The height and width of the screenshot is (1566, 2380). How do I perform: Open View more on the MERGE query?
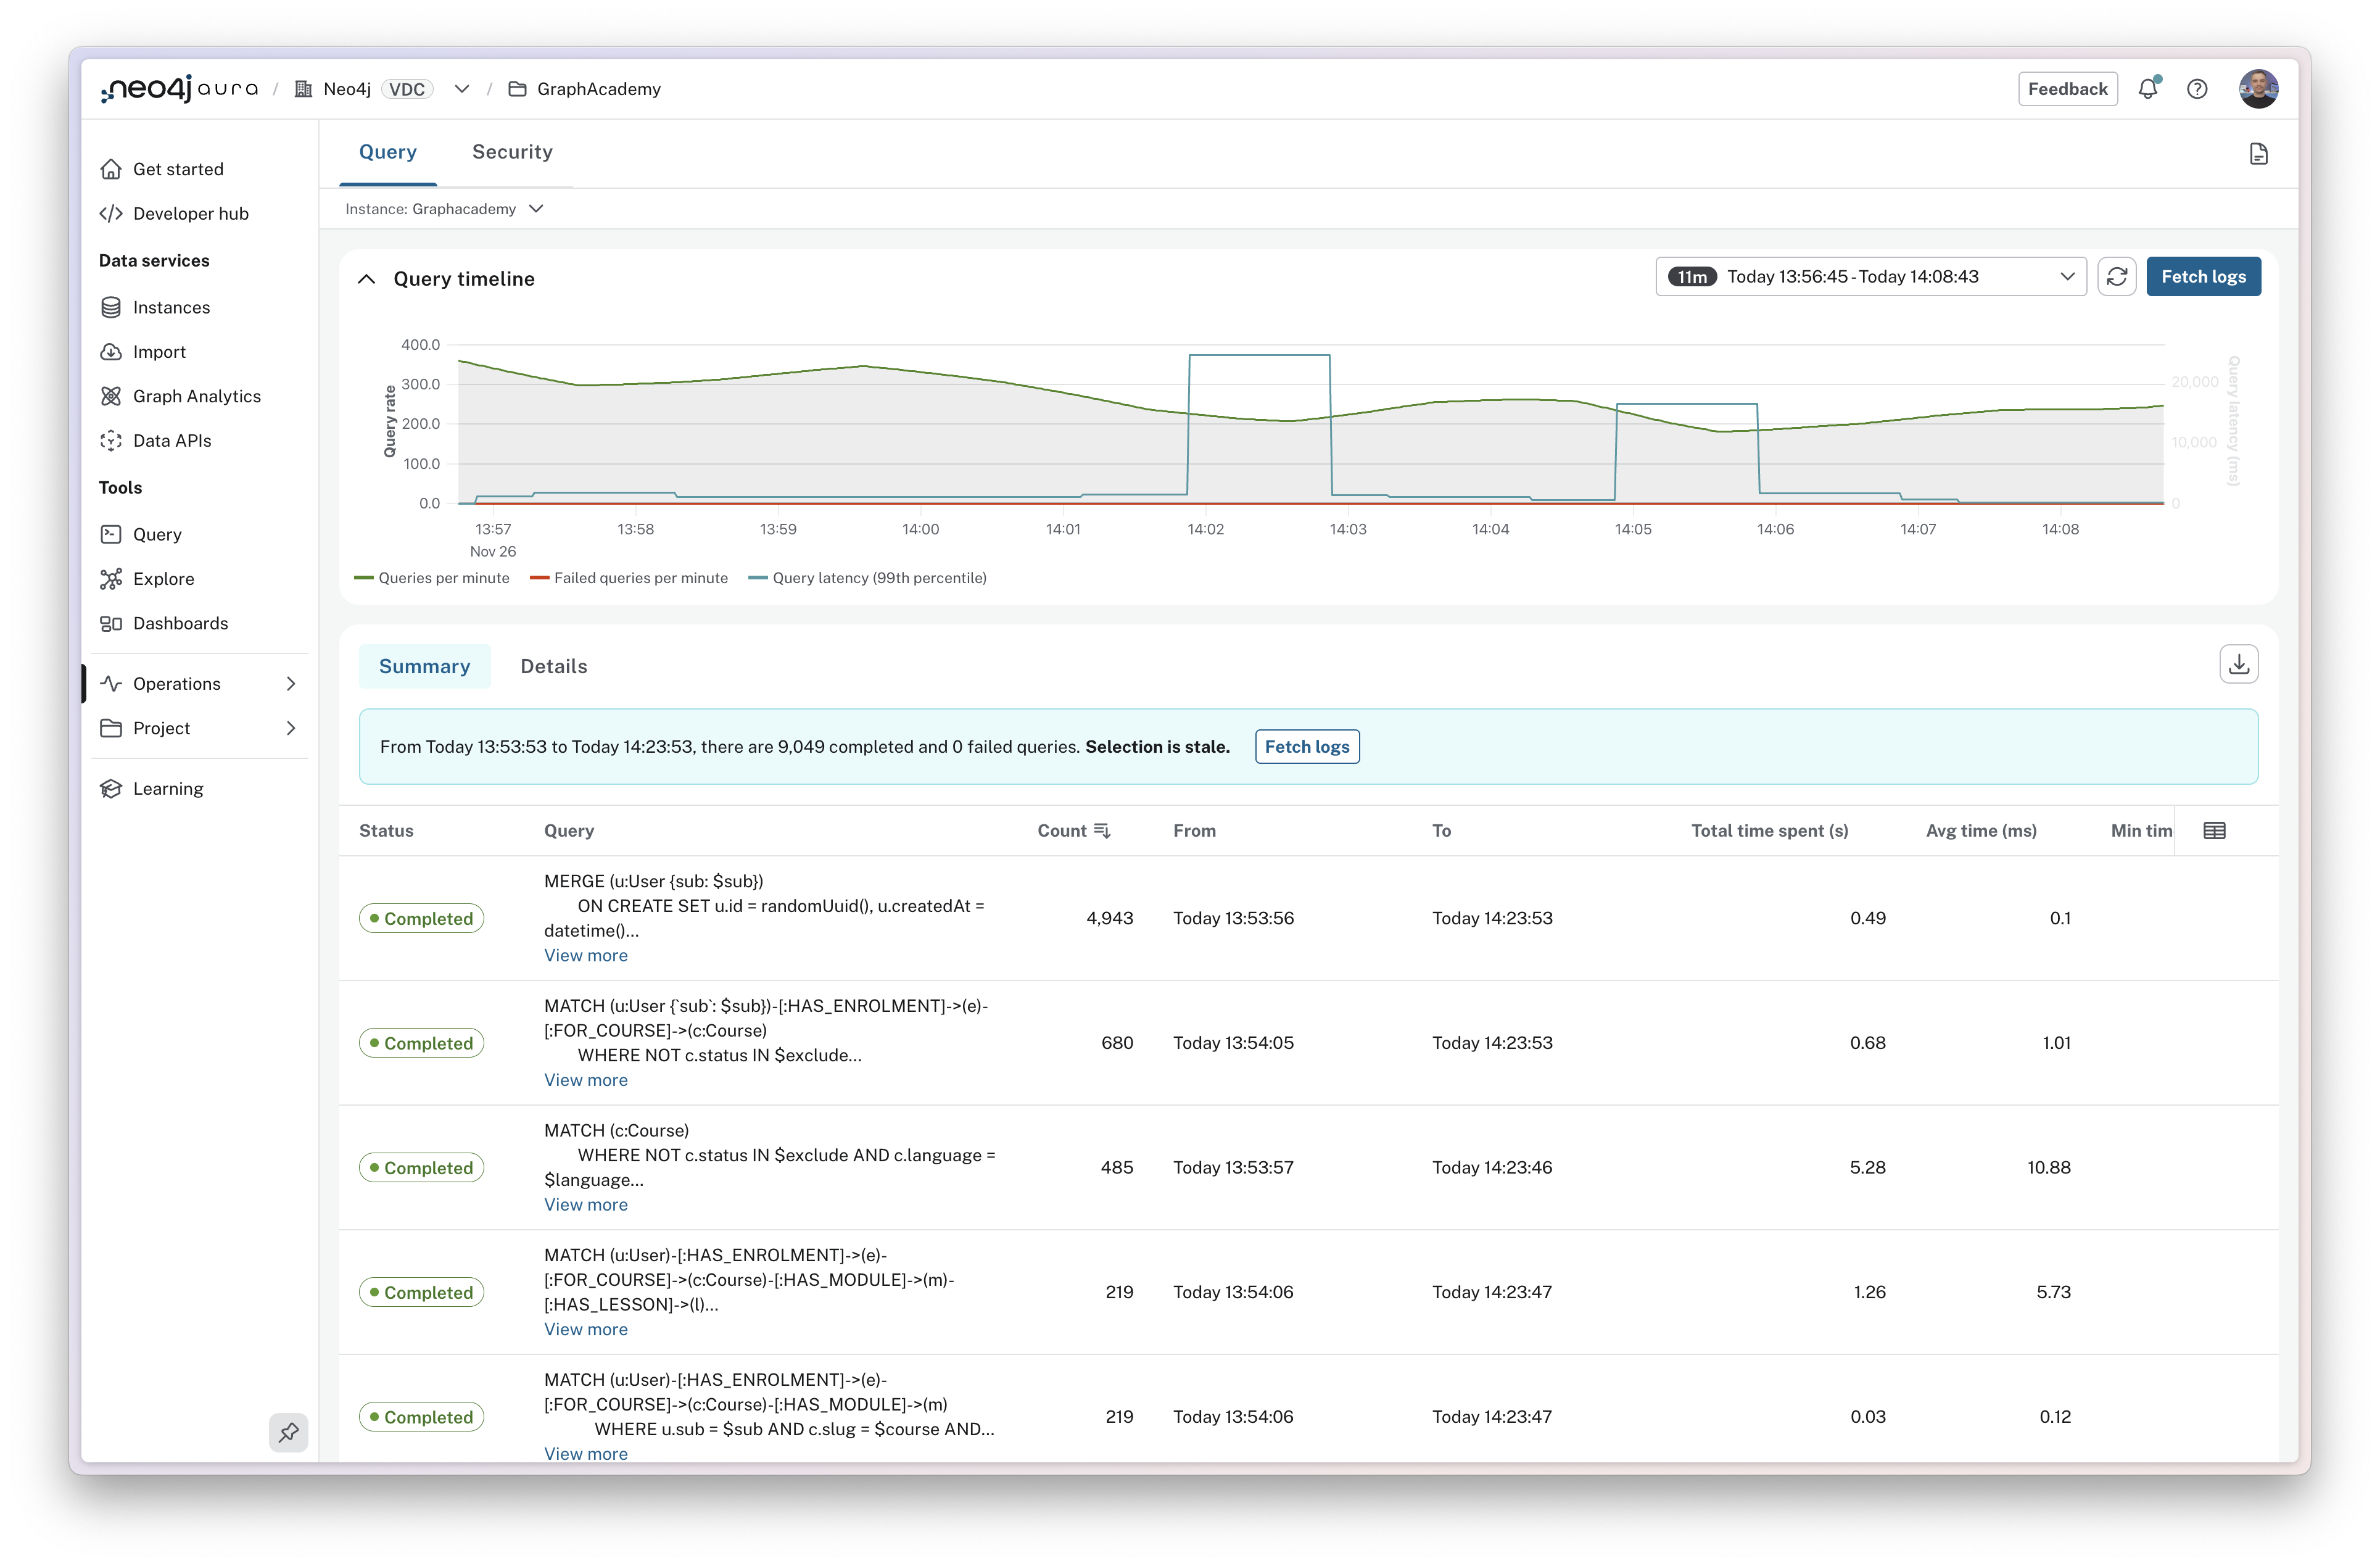pyautogui.click(x=585, y=955)
